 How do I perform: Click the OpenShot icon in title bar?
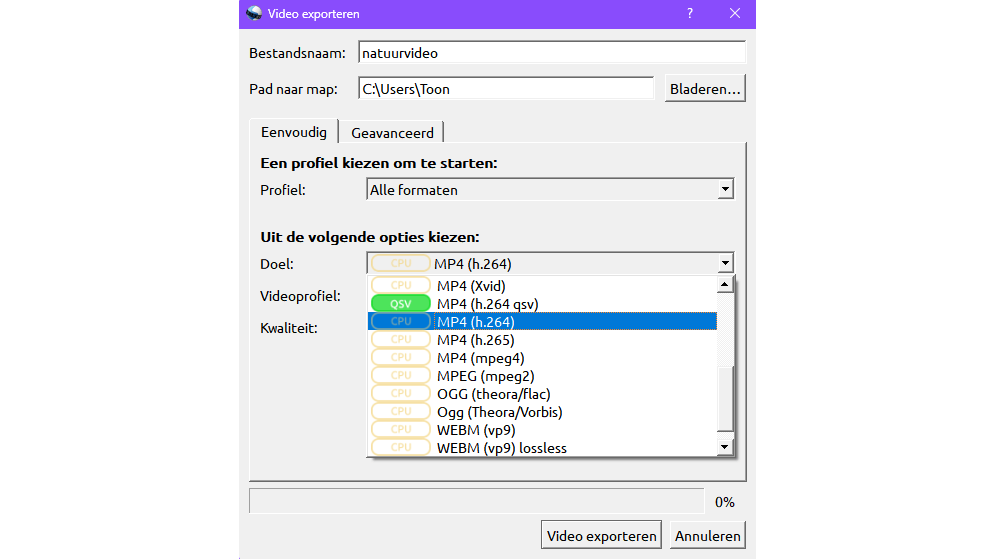254,14
